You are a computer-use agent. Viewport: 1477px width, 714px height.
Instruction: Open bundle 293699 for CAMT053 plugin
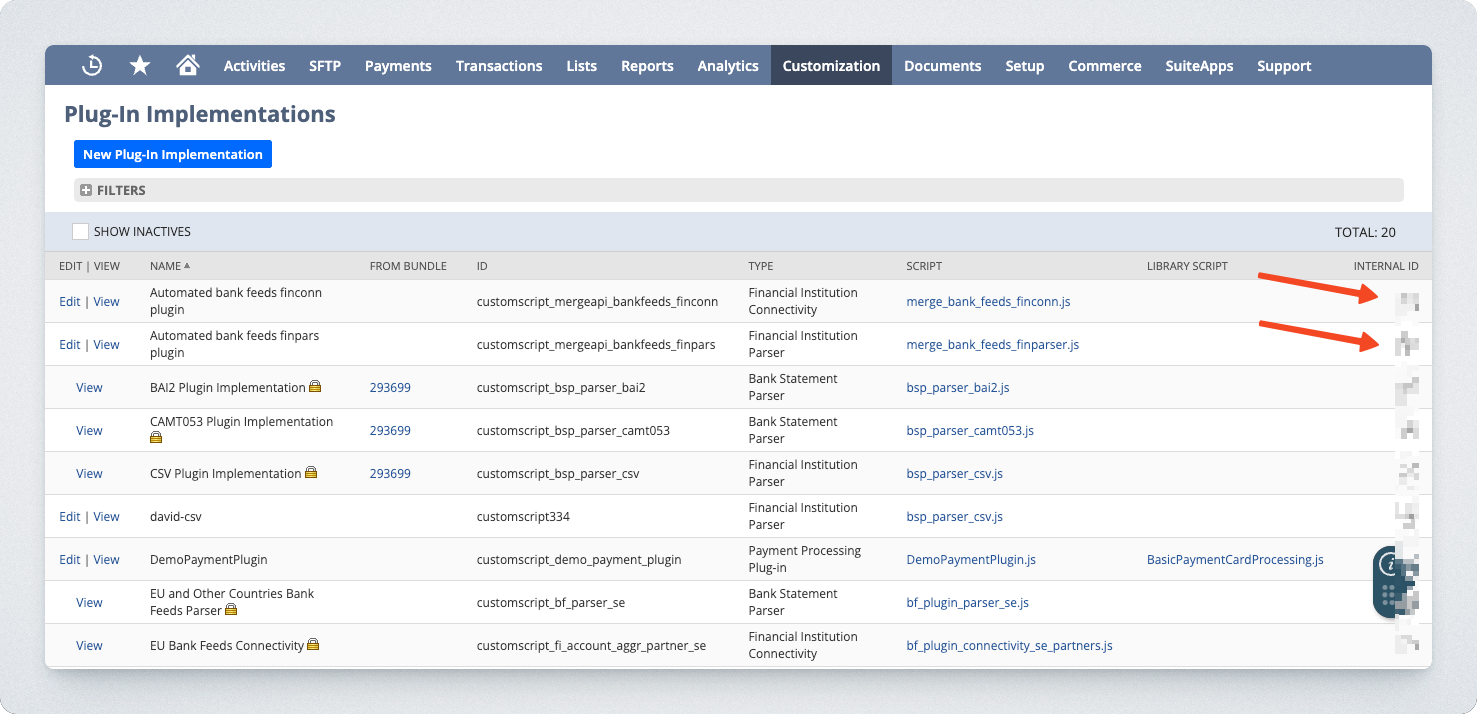coord(390,430)
